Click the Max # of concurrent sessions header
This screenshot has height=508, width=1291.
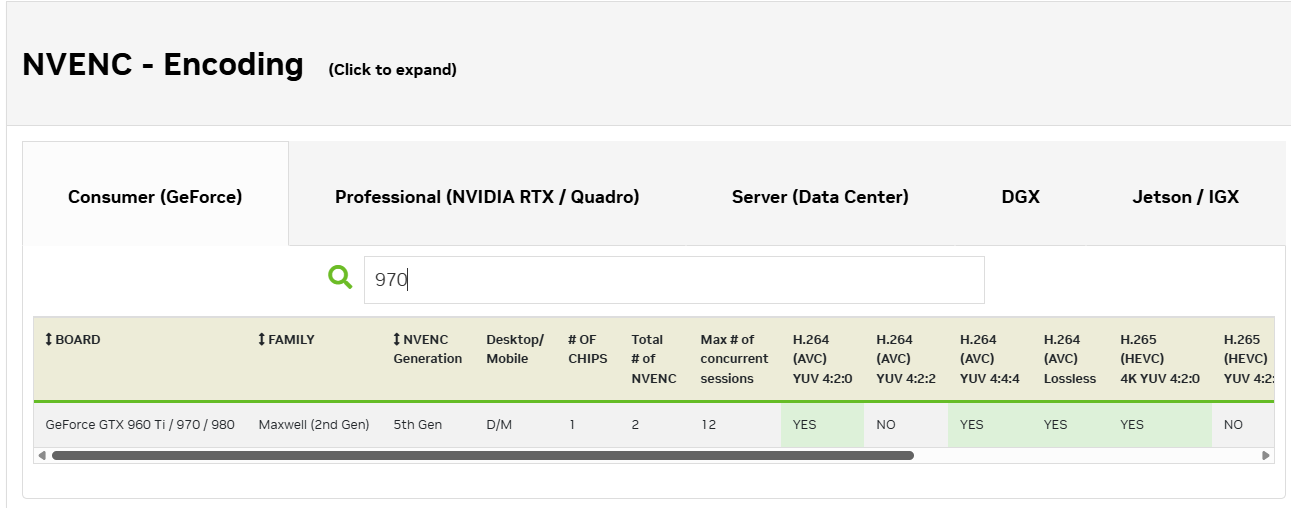[734, 358]
